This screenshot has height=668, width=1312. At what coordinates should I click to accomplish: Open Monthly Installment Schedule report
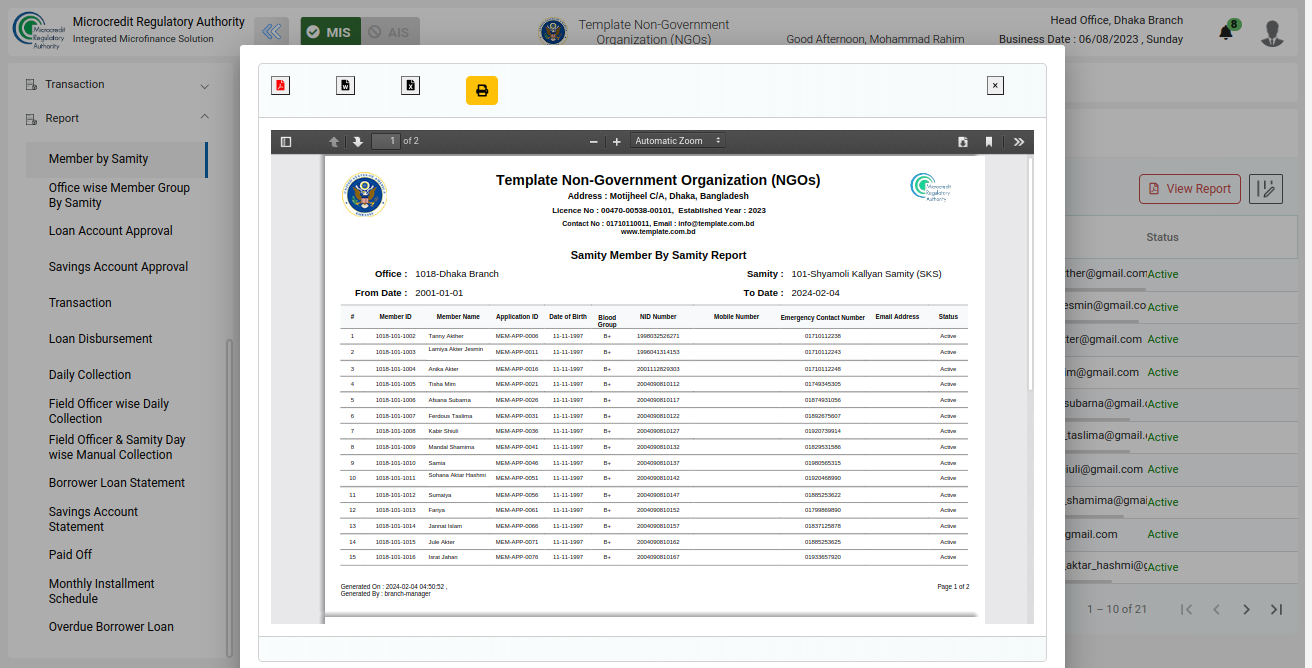tap(102, 591)
